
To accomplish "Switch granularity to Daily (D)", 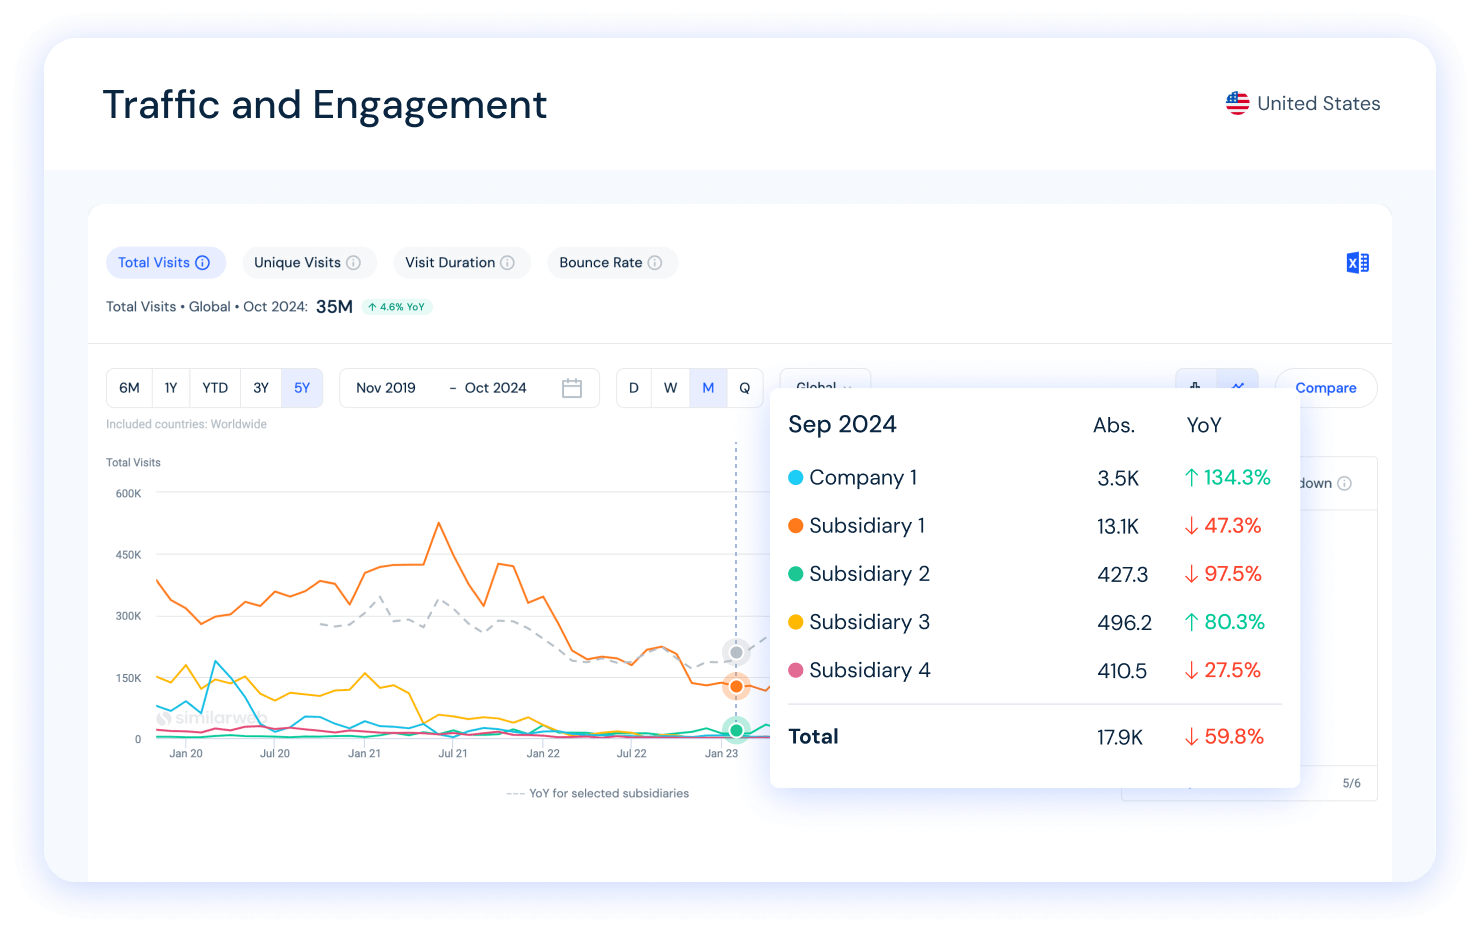I will pos(633,388).
